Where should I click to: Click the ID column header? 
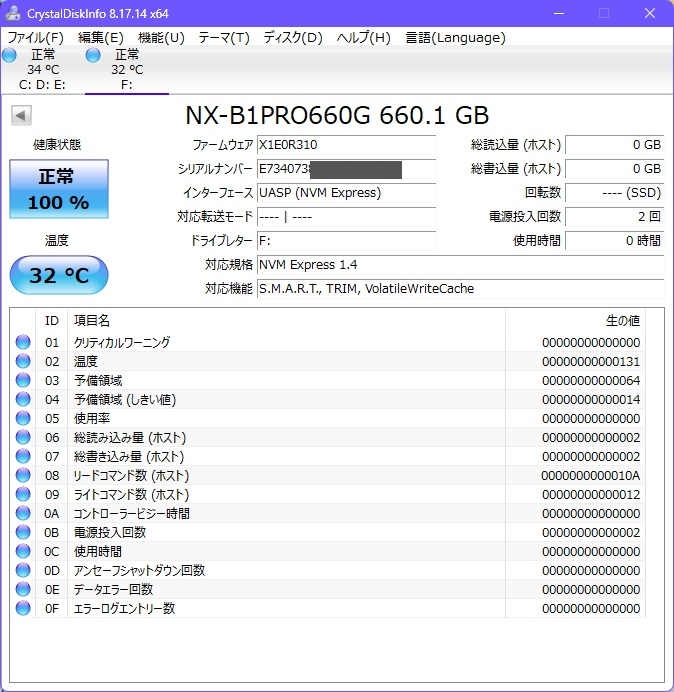tap(52, 321)
